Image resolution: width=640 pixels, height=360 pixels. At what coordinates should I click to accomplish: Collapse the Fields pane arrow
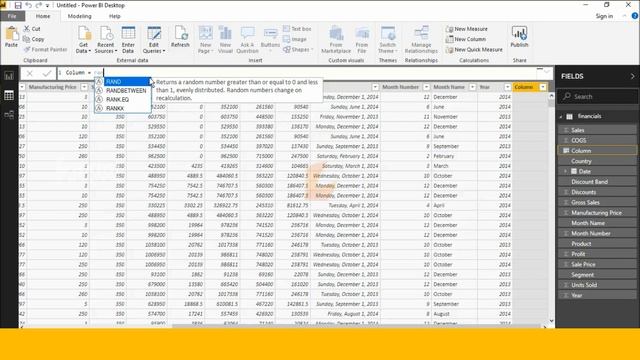pyautogui.click(x=632, y=76)
